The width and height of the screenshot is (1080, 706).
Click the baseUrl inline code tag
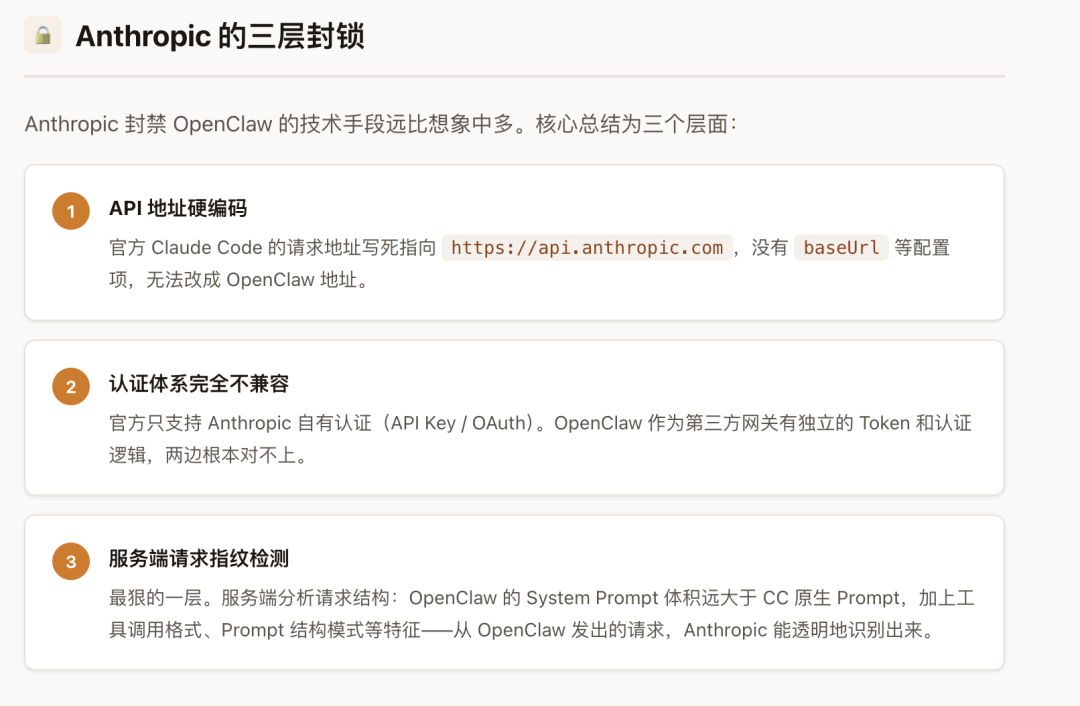[841, 248]
